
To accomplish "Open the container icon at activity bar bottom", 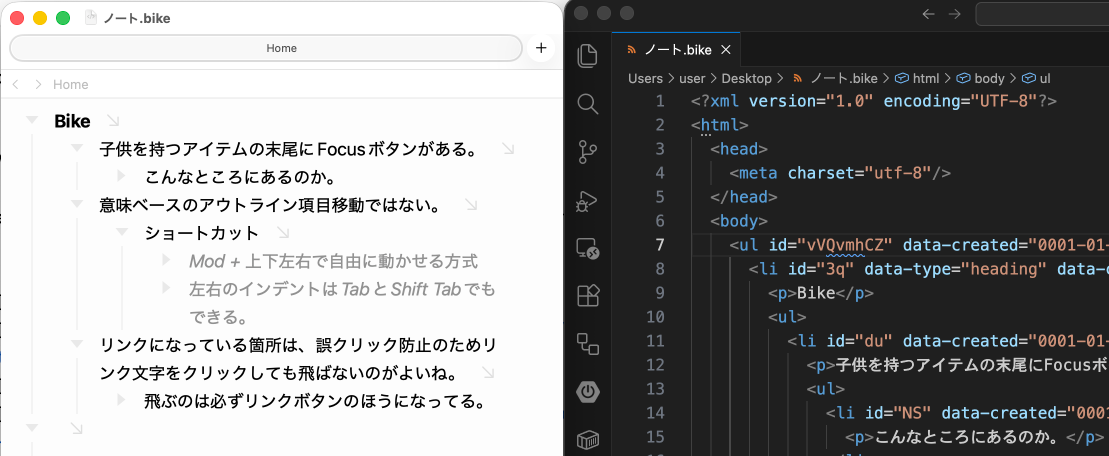I will [588, 440].
